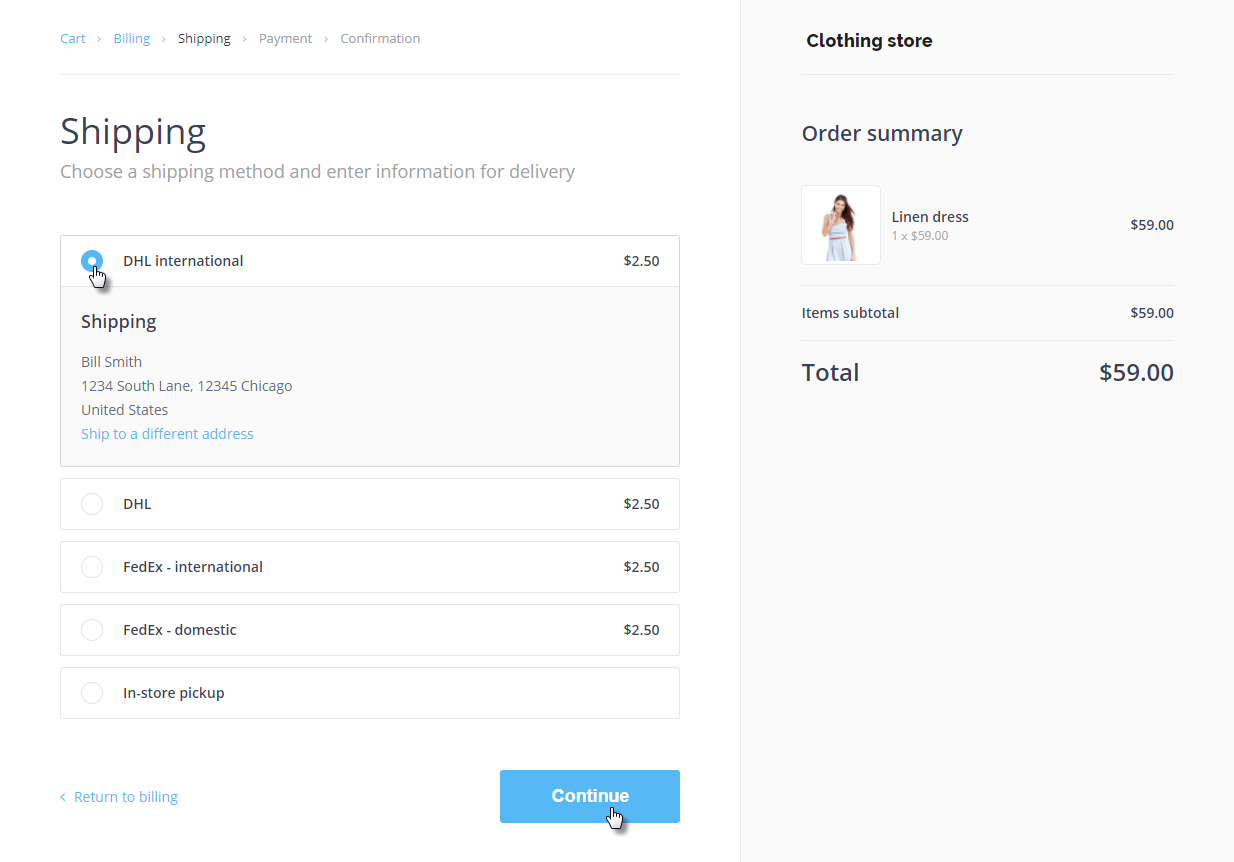Click the Confirmation breadcrumb step
The height and width of the screenshot is (862, 1234).
[380, 39]
